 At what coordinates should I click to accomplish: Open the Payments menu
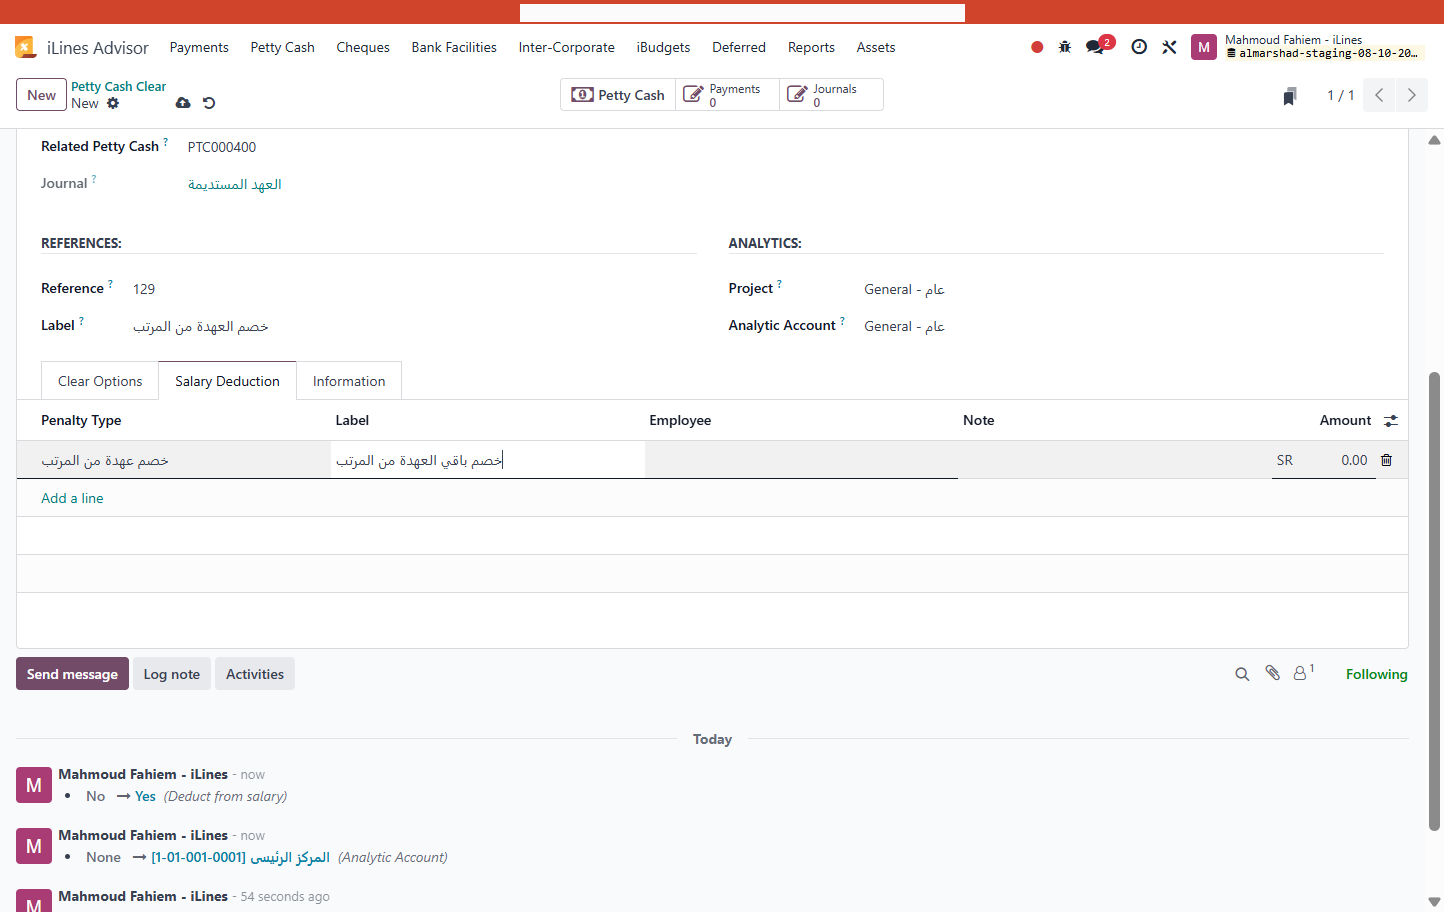[x=199, y=47]
